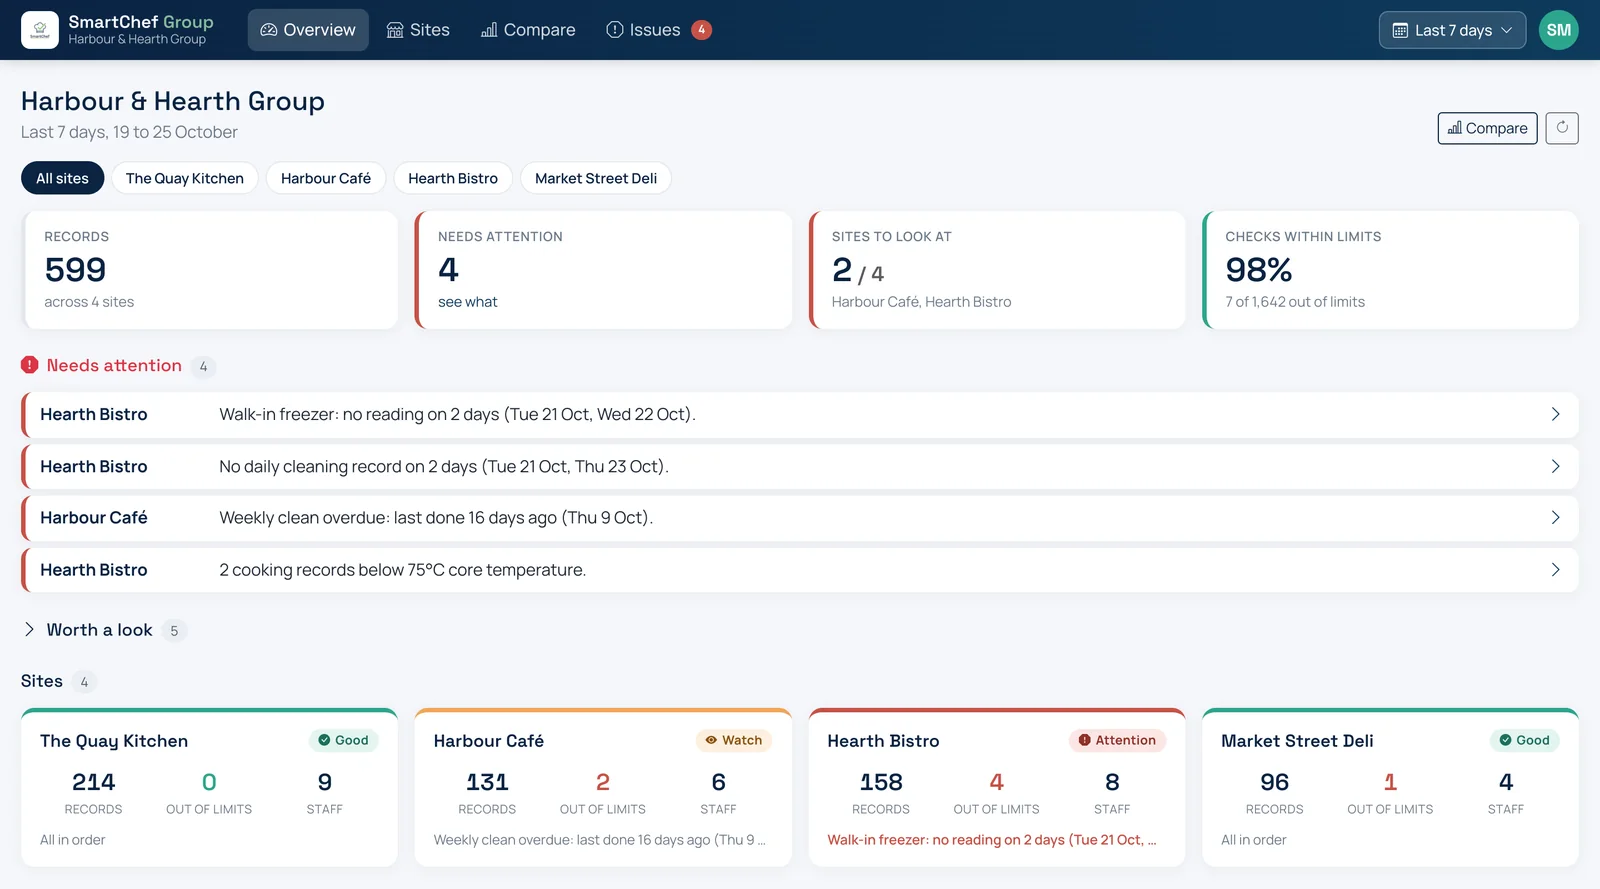1600x889 pixels.
Task: Open the Compare nav tab
Action: tap(528, 30)
